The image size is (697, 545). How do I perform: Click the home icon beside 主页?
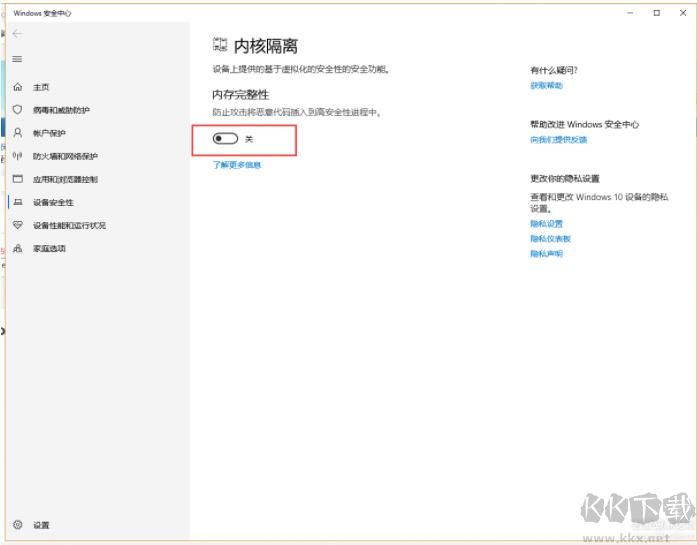17,87
